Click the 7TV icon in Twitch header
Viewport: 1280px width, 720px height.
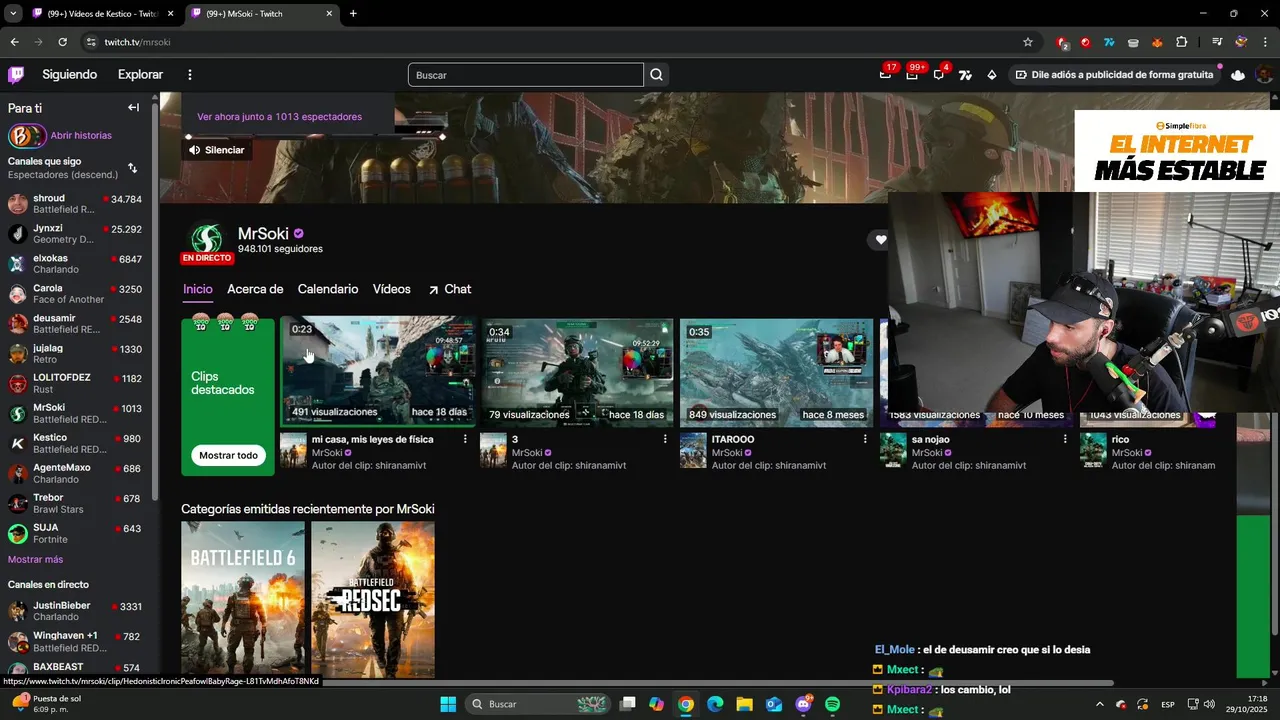click(x=965, y=75)
